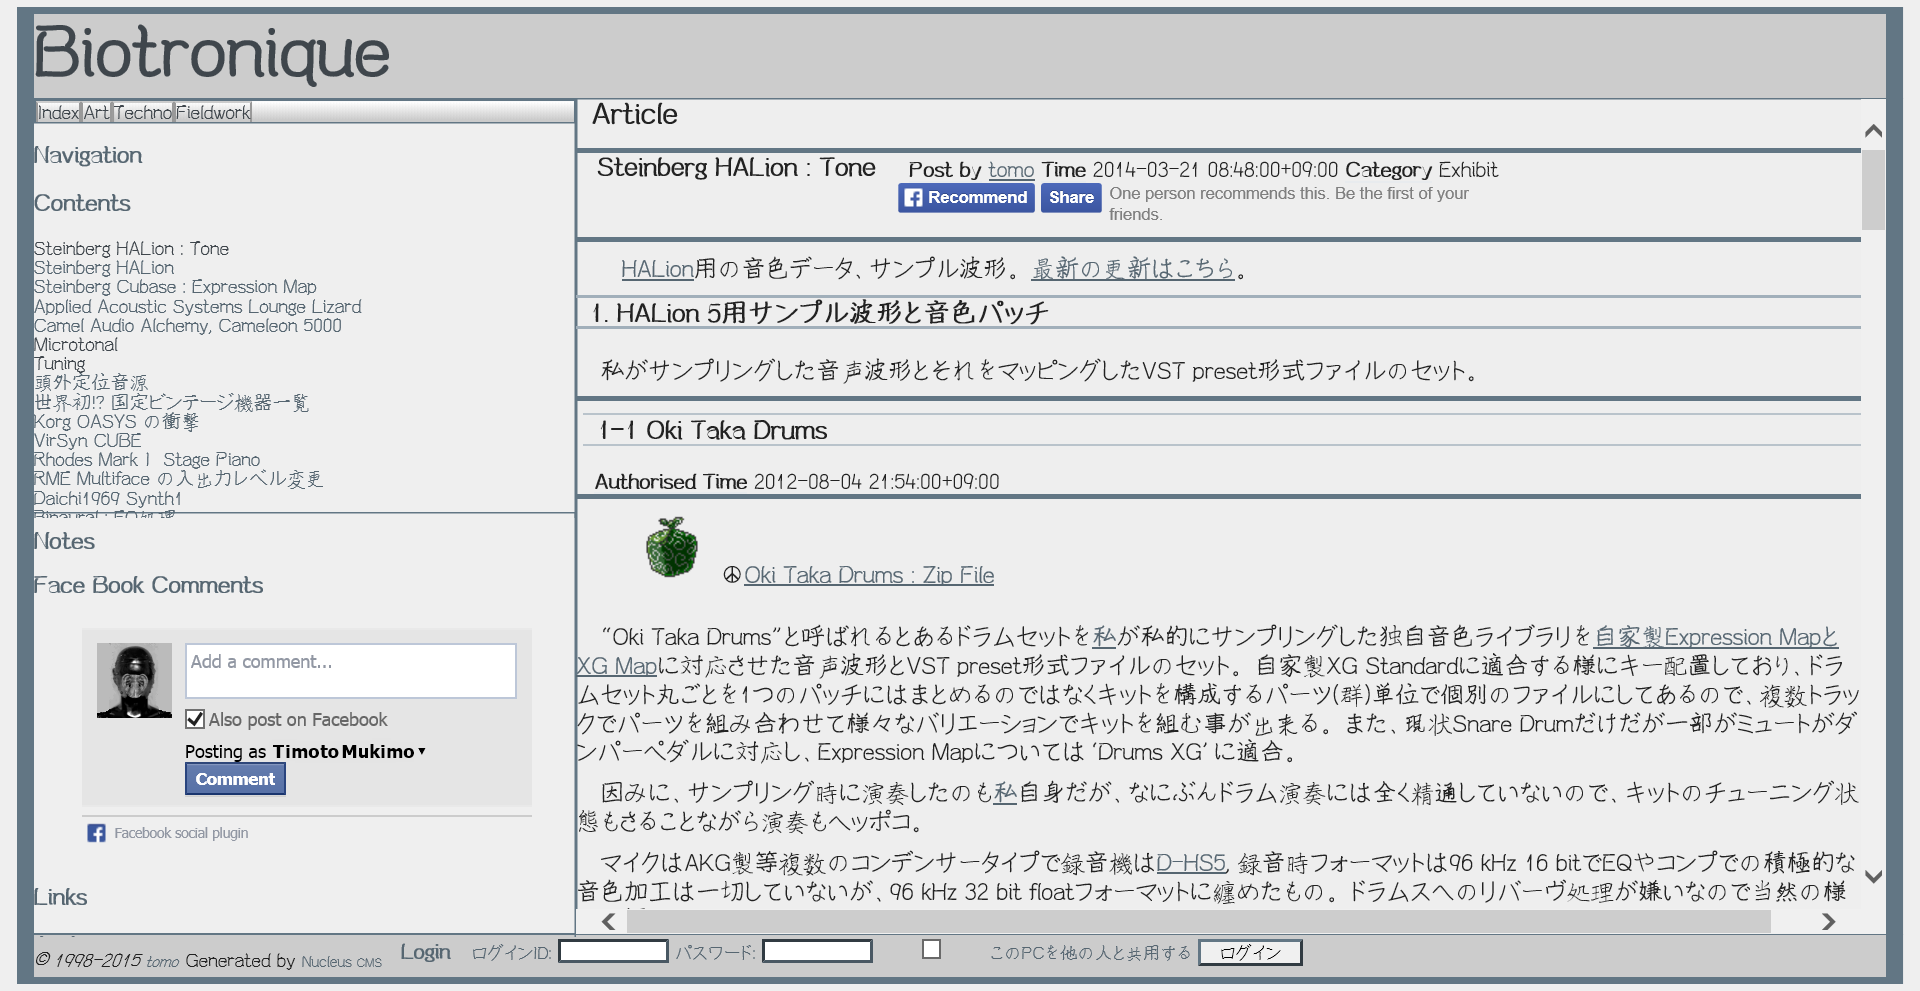
Task: Uncheck Also post on Facebook
Action: point(196,719)
